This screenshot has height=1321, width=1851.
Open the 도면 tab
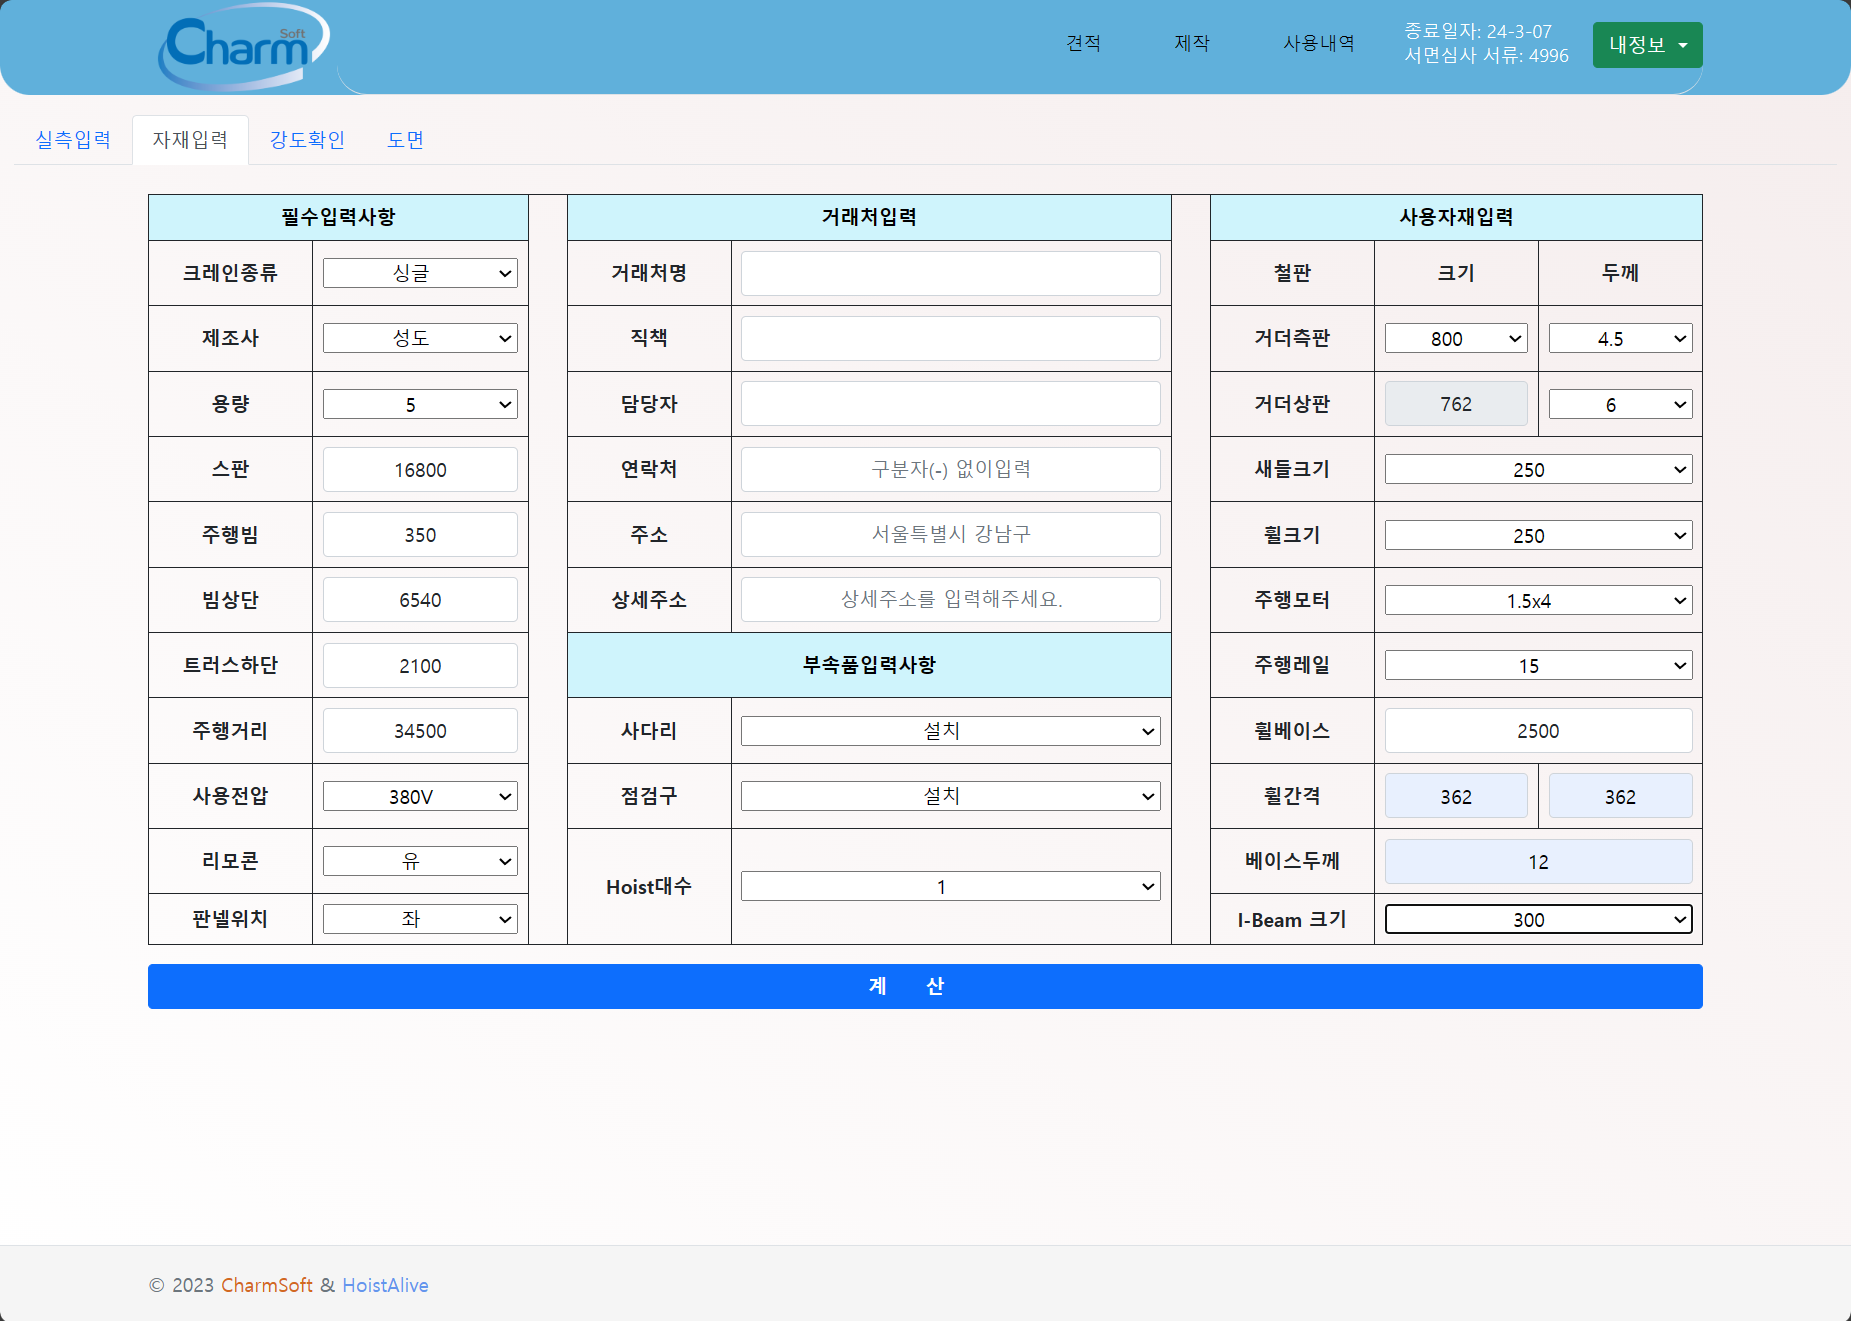click(x=405, y=140)
